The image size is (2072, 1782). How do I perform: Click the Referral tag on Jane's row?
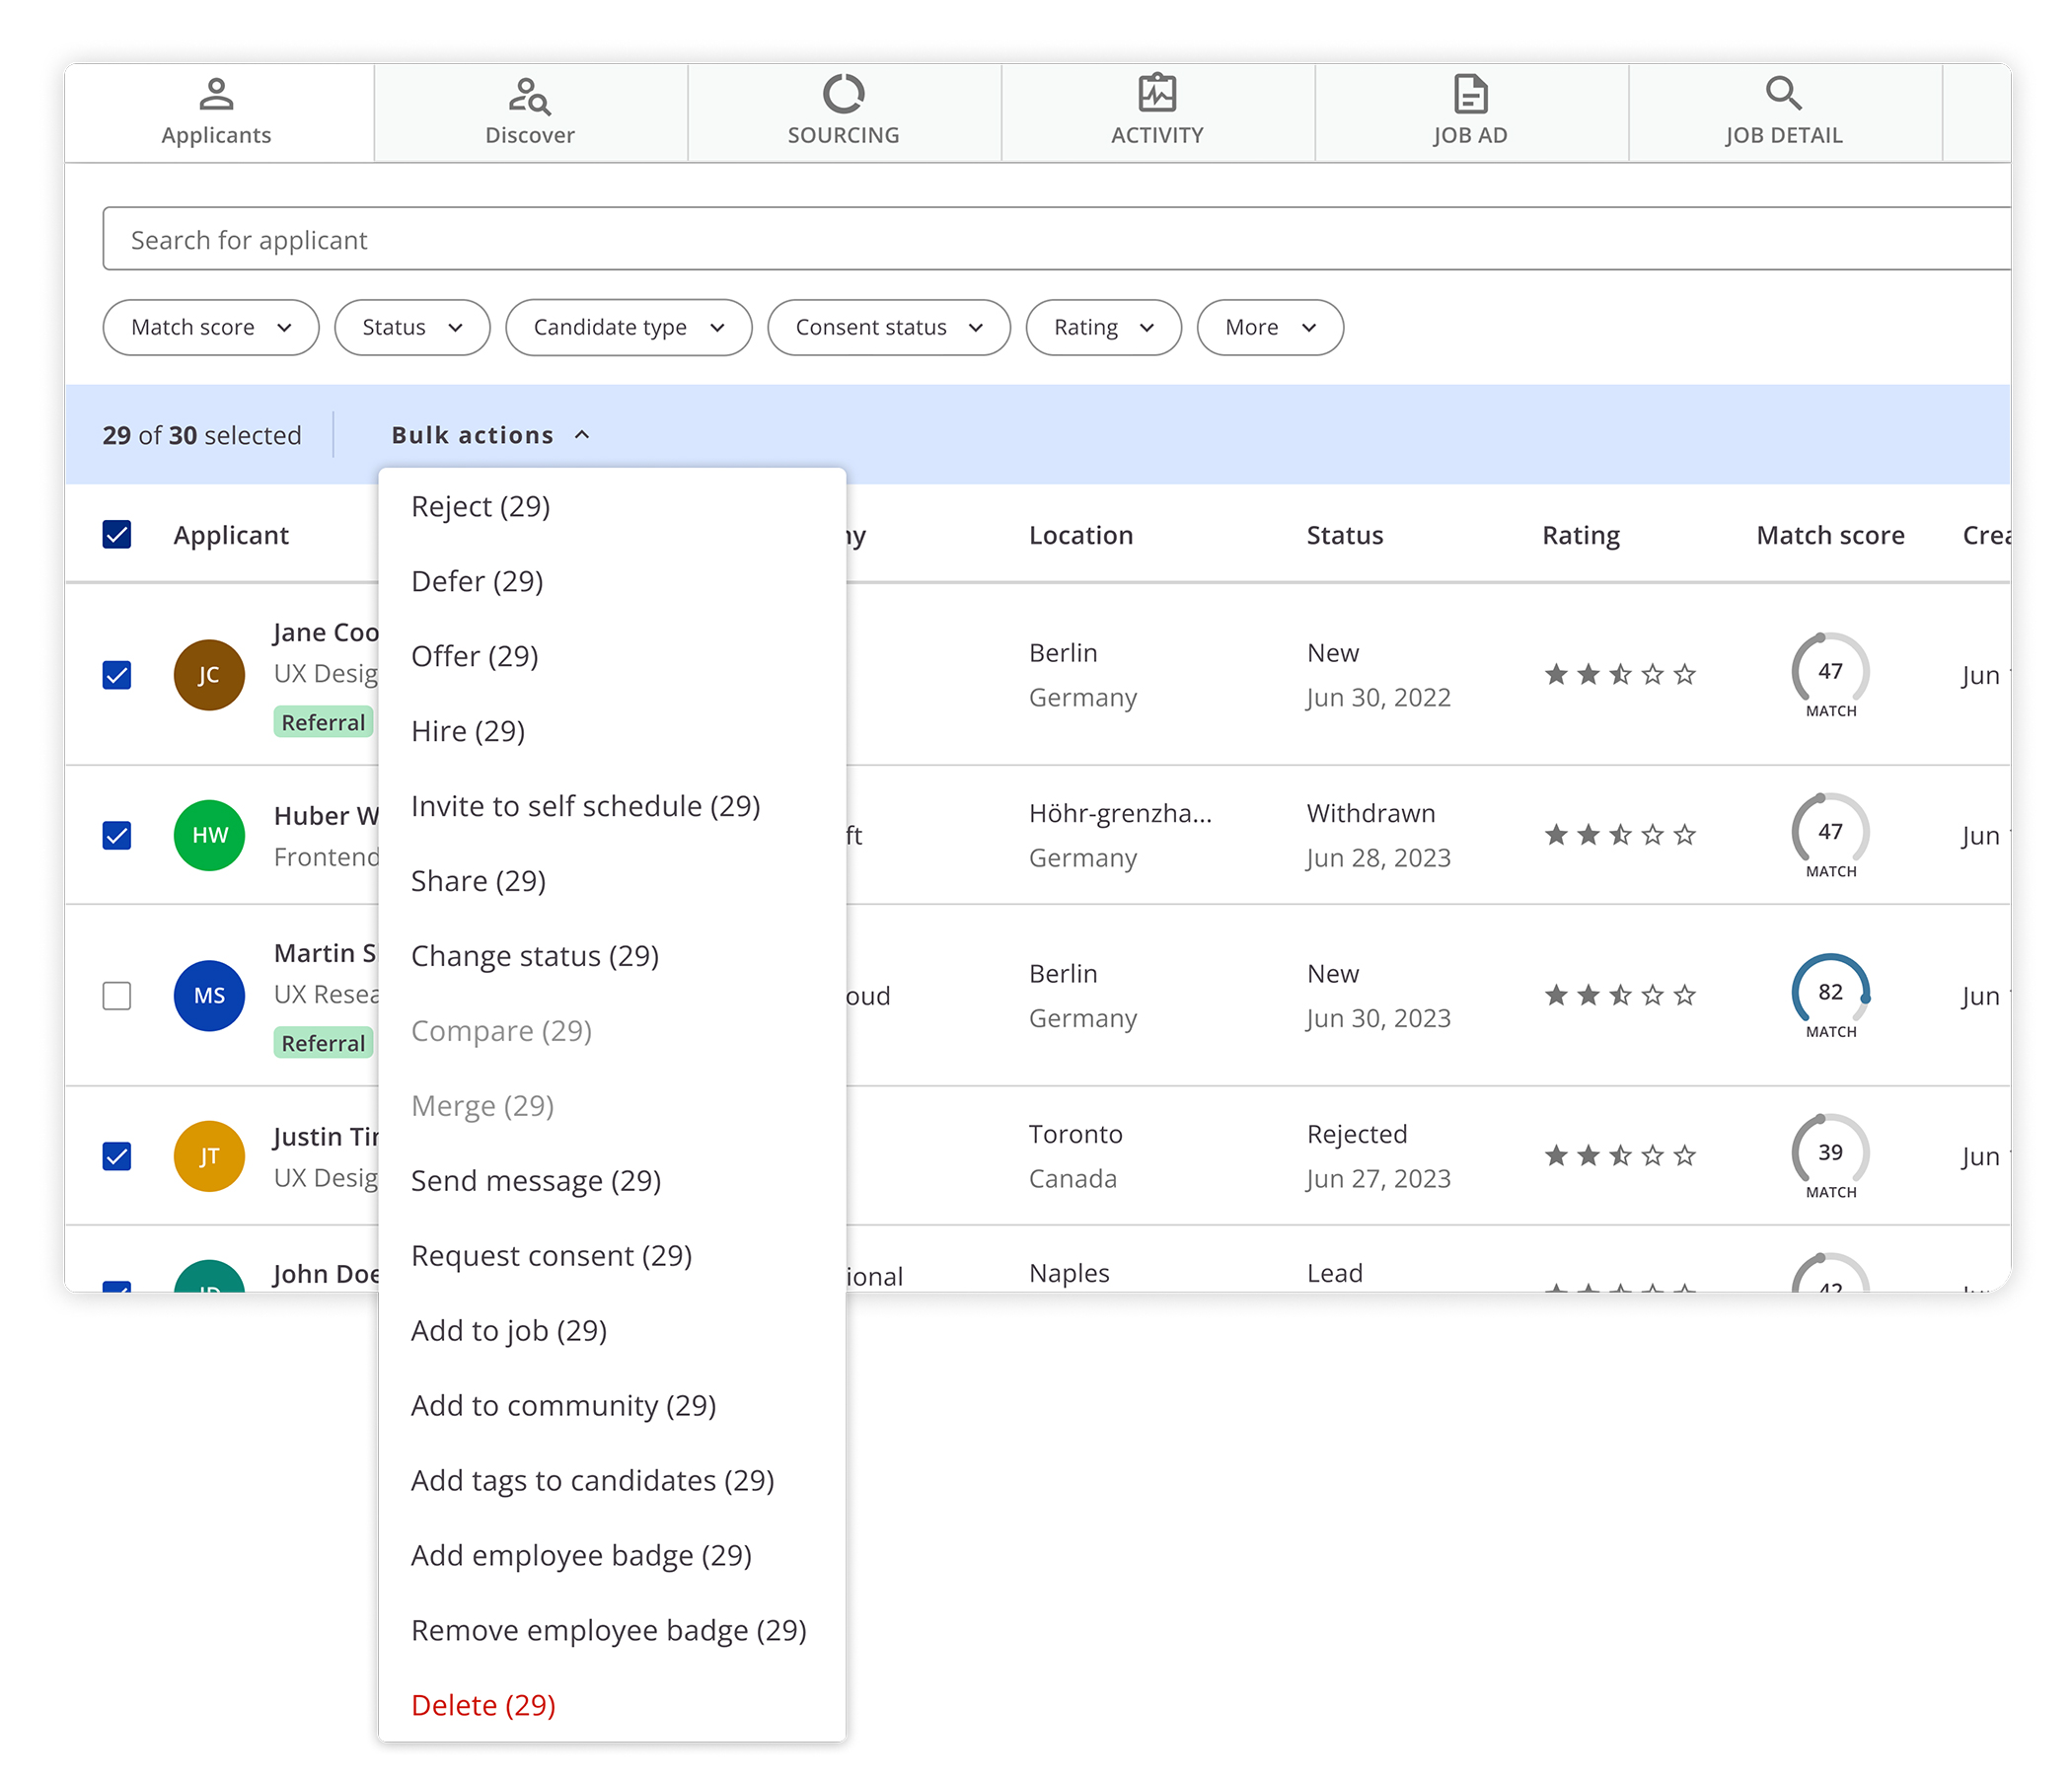point(323,722)
